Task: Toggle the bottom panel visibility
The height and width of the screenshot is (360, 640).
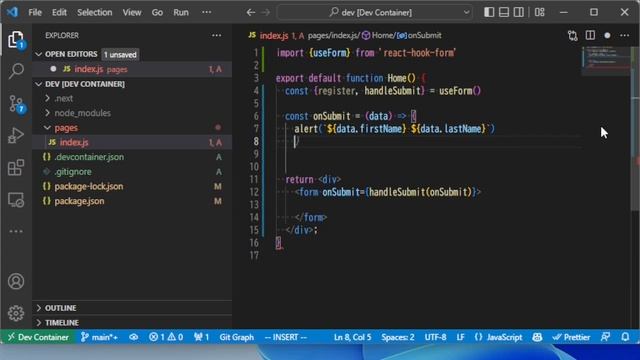Action: pyautogui.click(x=504, y=12)
